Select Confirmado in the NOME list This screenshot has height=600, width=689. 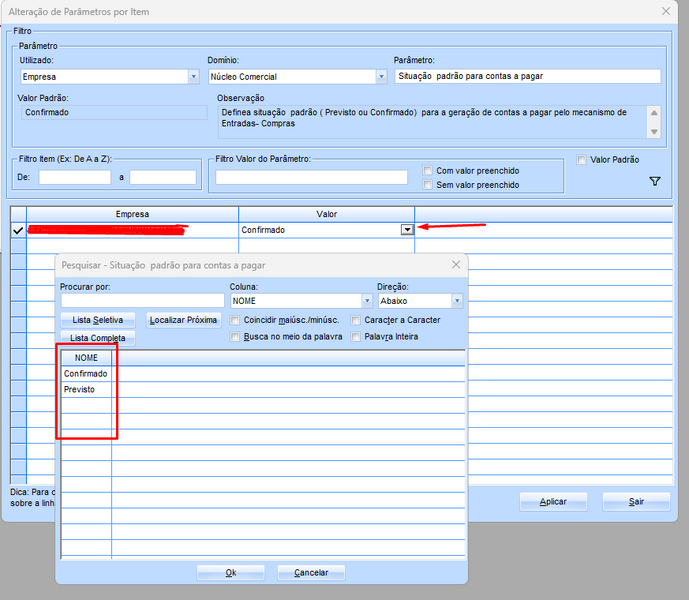pyautogui.click(x=86, y=374)
